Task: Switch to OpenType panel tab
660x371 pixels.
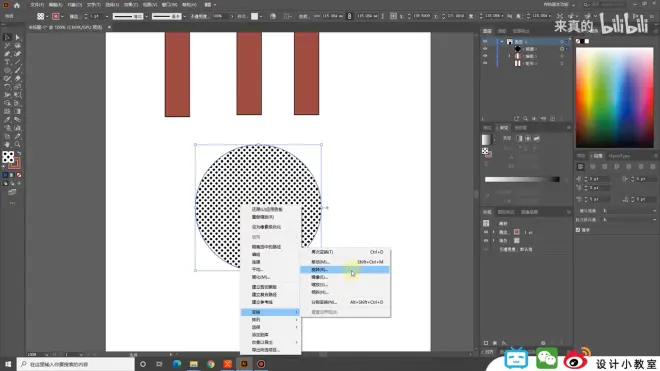Action: tap(619, 156)
